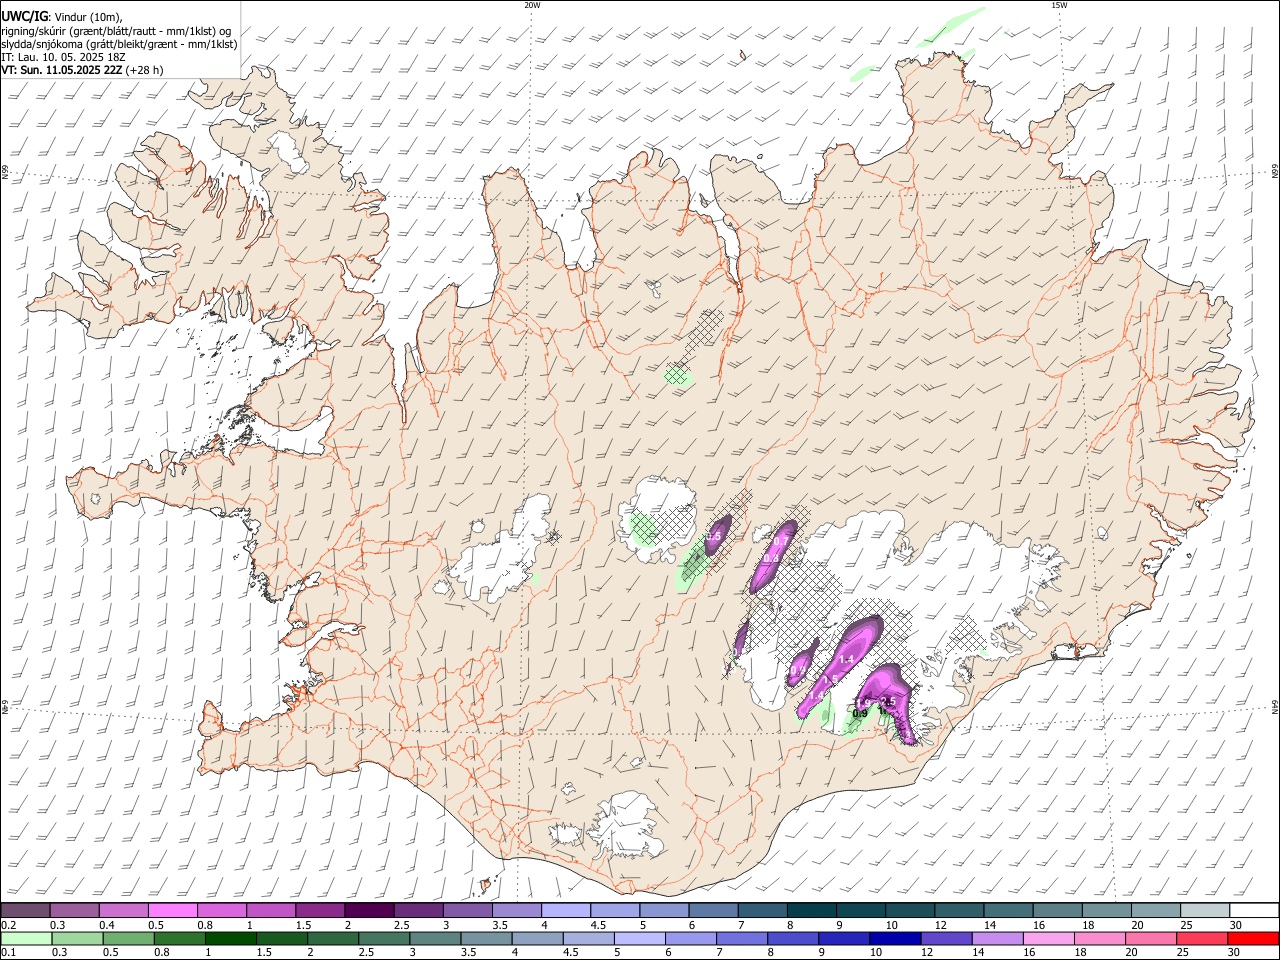Click the bottom-row blue swatch between 10 and 12
This screenshot has width=1280, height=960.
[896, 938]
